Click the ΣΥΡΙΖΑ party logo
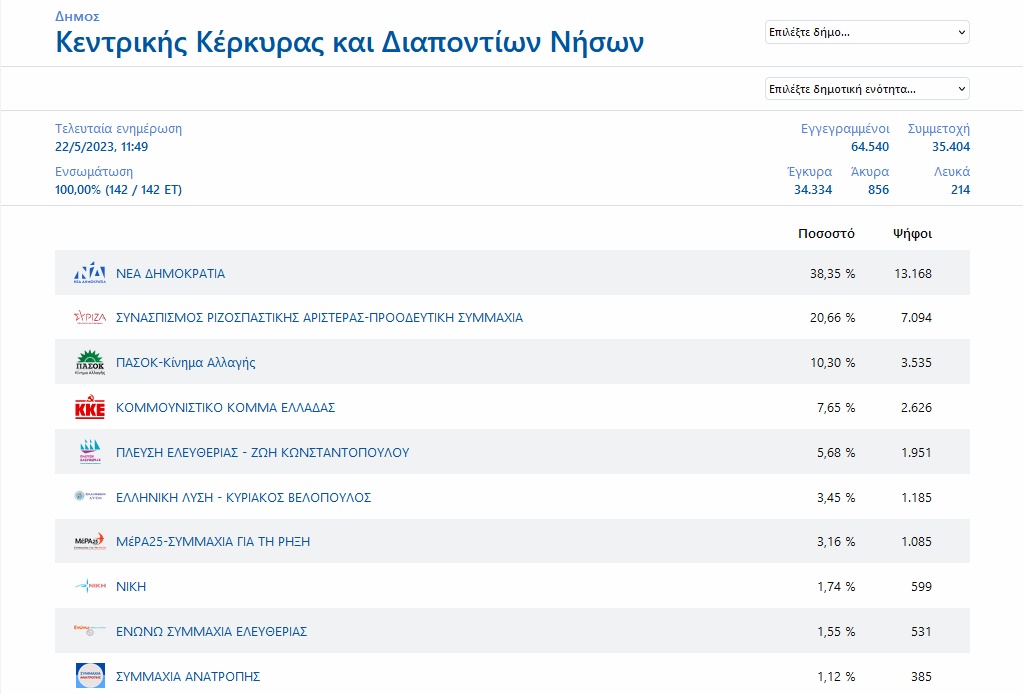Viewport: 1023px width, 694px height. (x=90, y=318)
